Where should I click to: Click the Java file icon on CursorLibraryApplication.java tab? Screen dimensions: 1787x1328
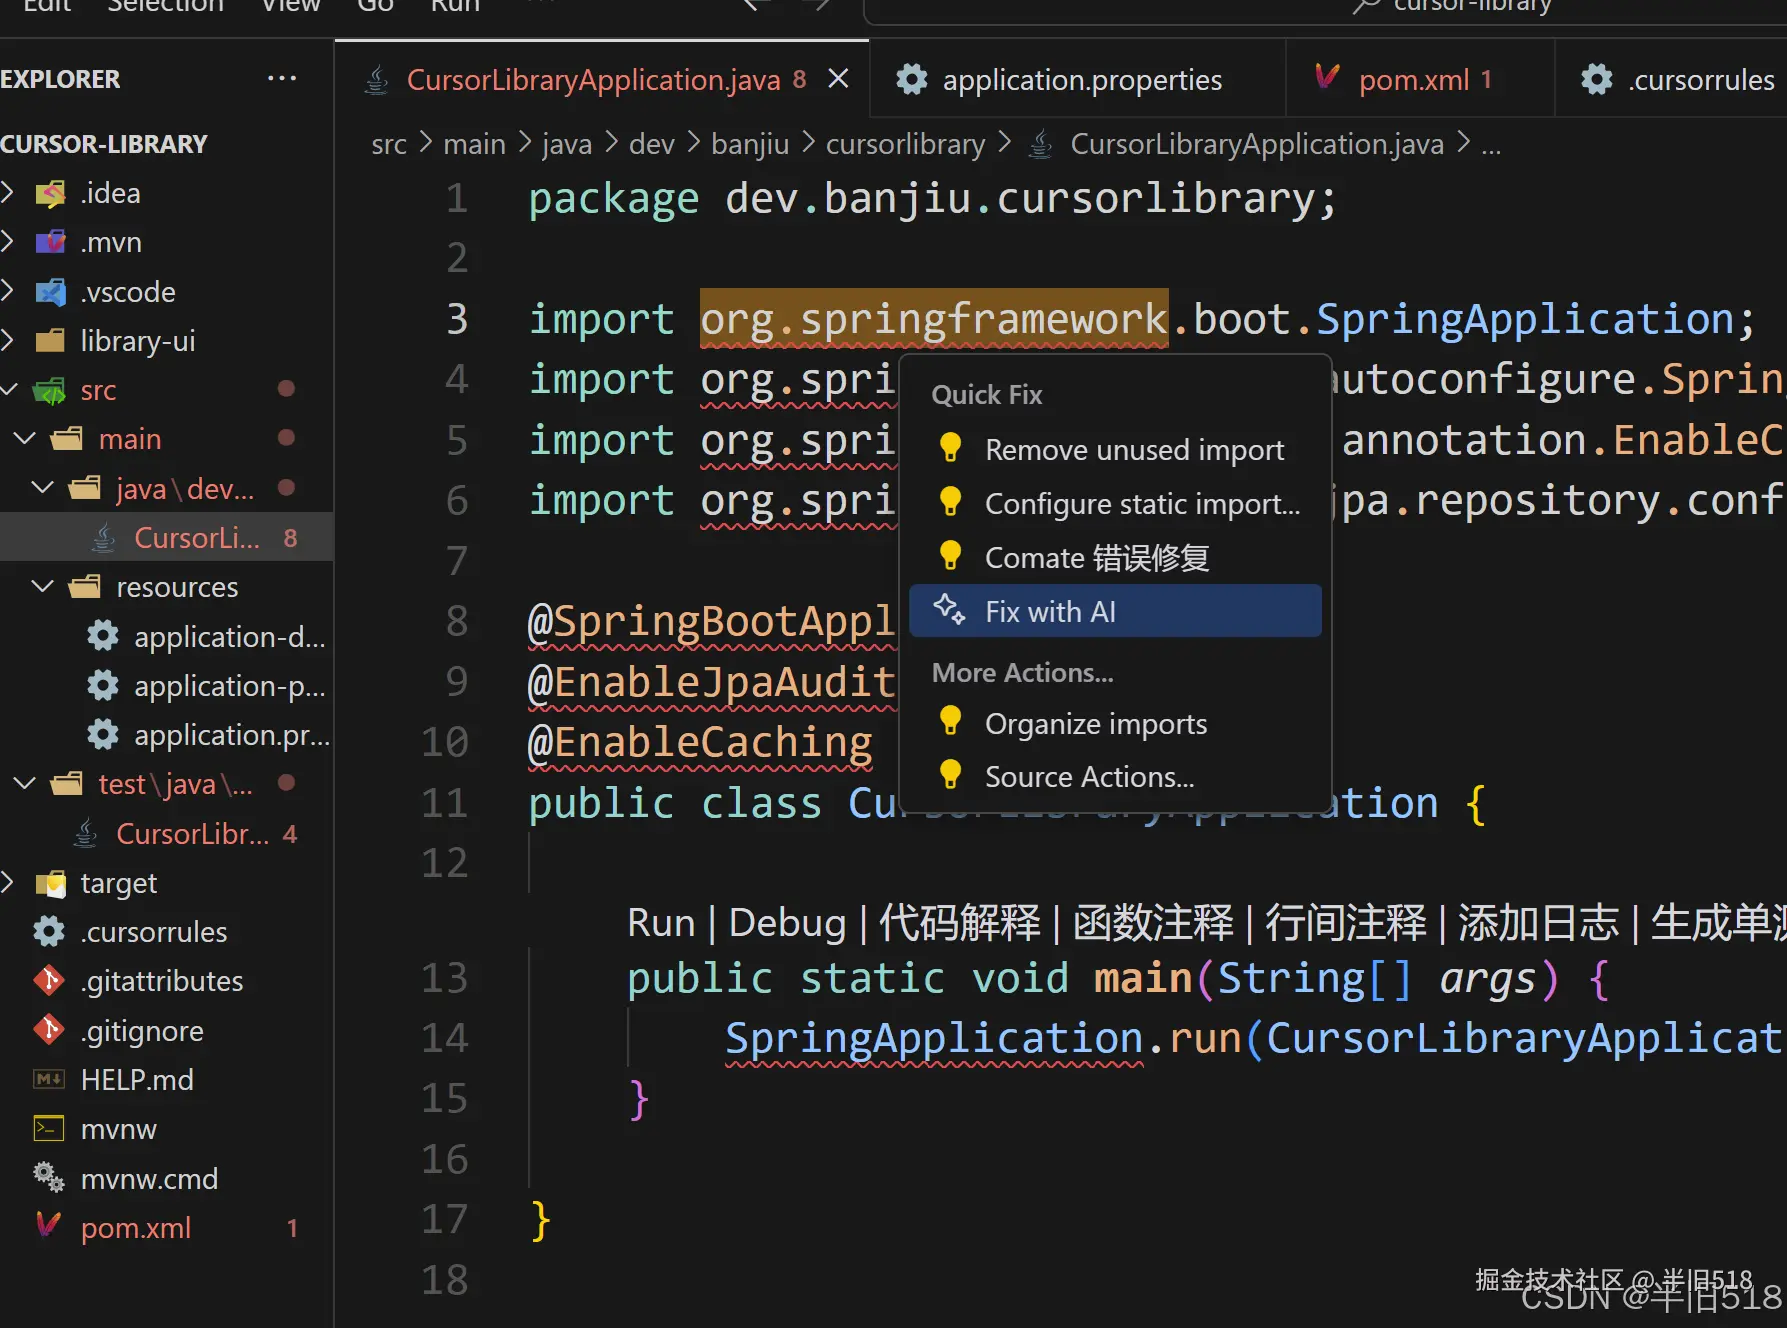377,80
